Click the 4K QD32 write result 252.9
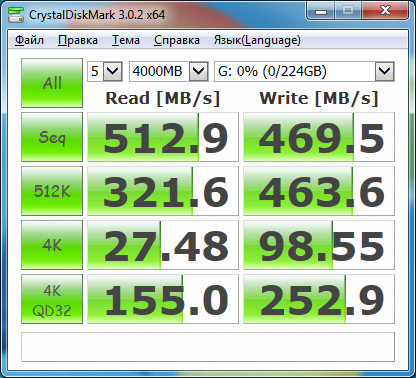The width and height of the screenshot is (416, 378). [319, 299]
